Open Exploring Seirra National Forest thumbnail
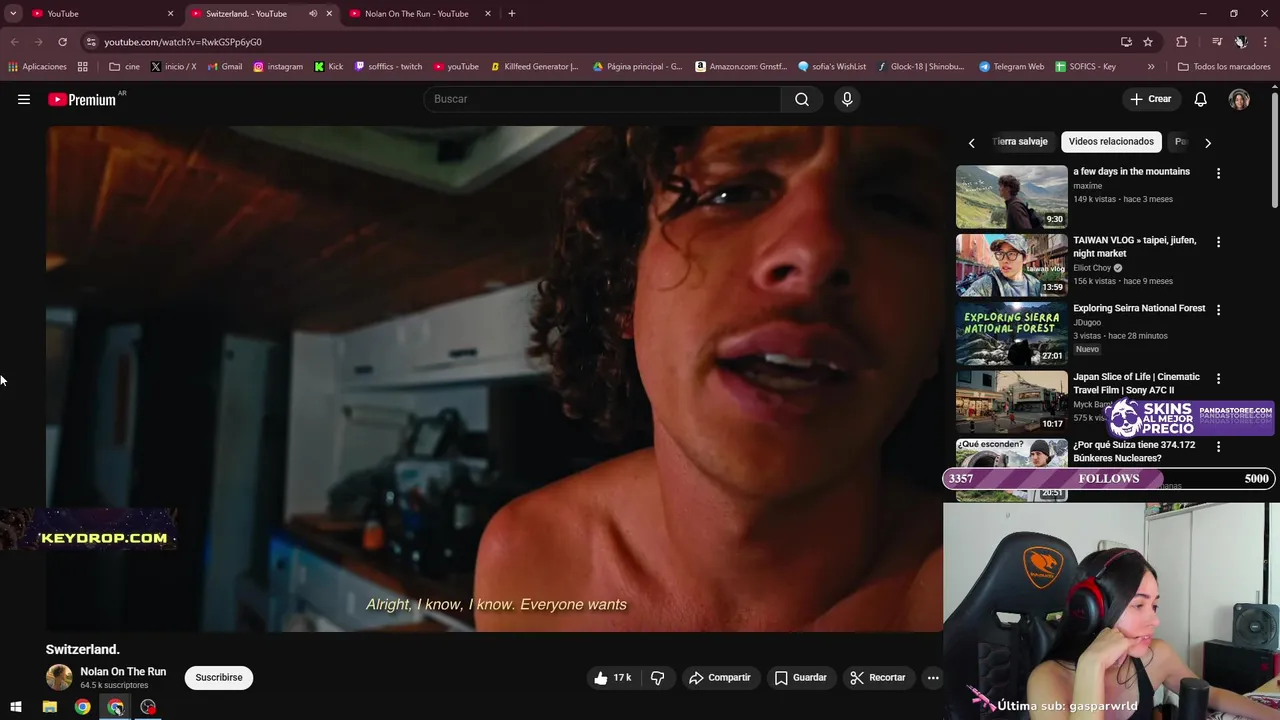 pyautogui.click(x=1011, y=333)
